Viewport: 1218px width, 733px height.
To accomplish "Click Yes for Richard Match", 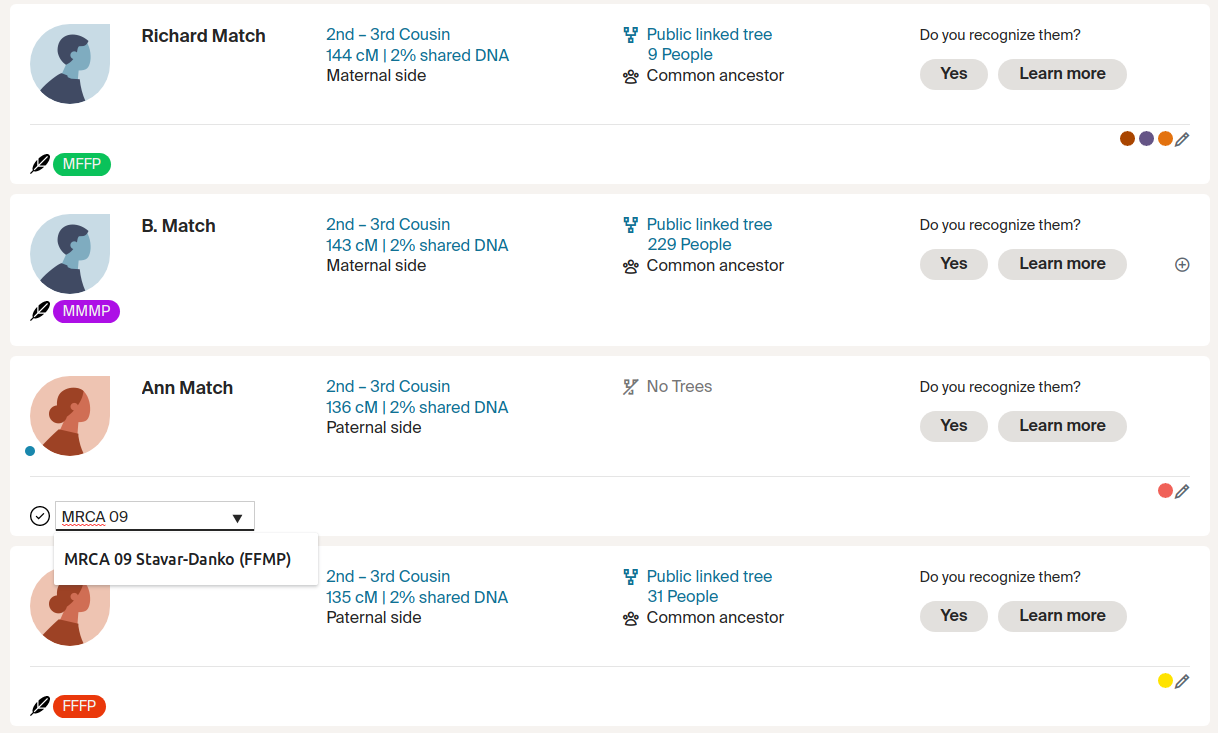I will click(953, 74).
